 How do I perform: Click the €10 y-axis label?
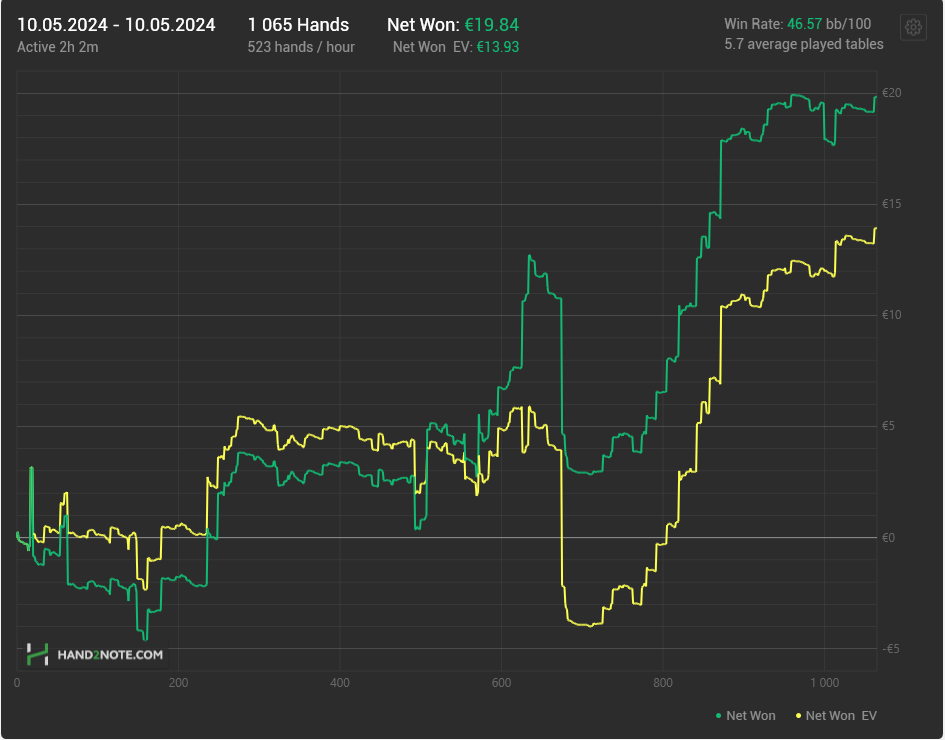point(892,315)
